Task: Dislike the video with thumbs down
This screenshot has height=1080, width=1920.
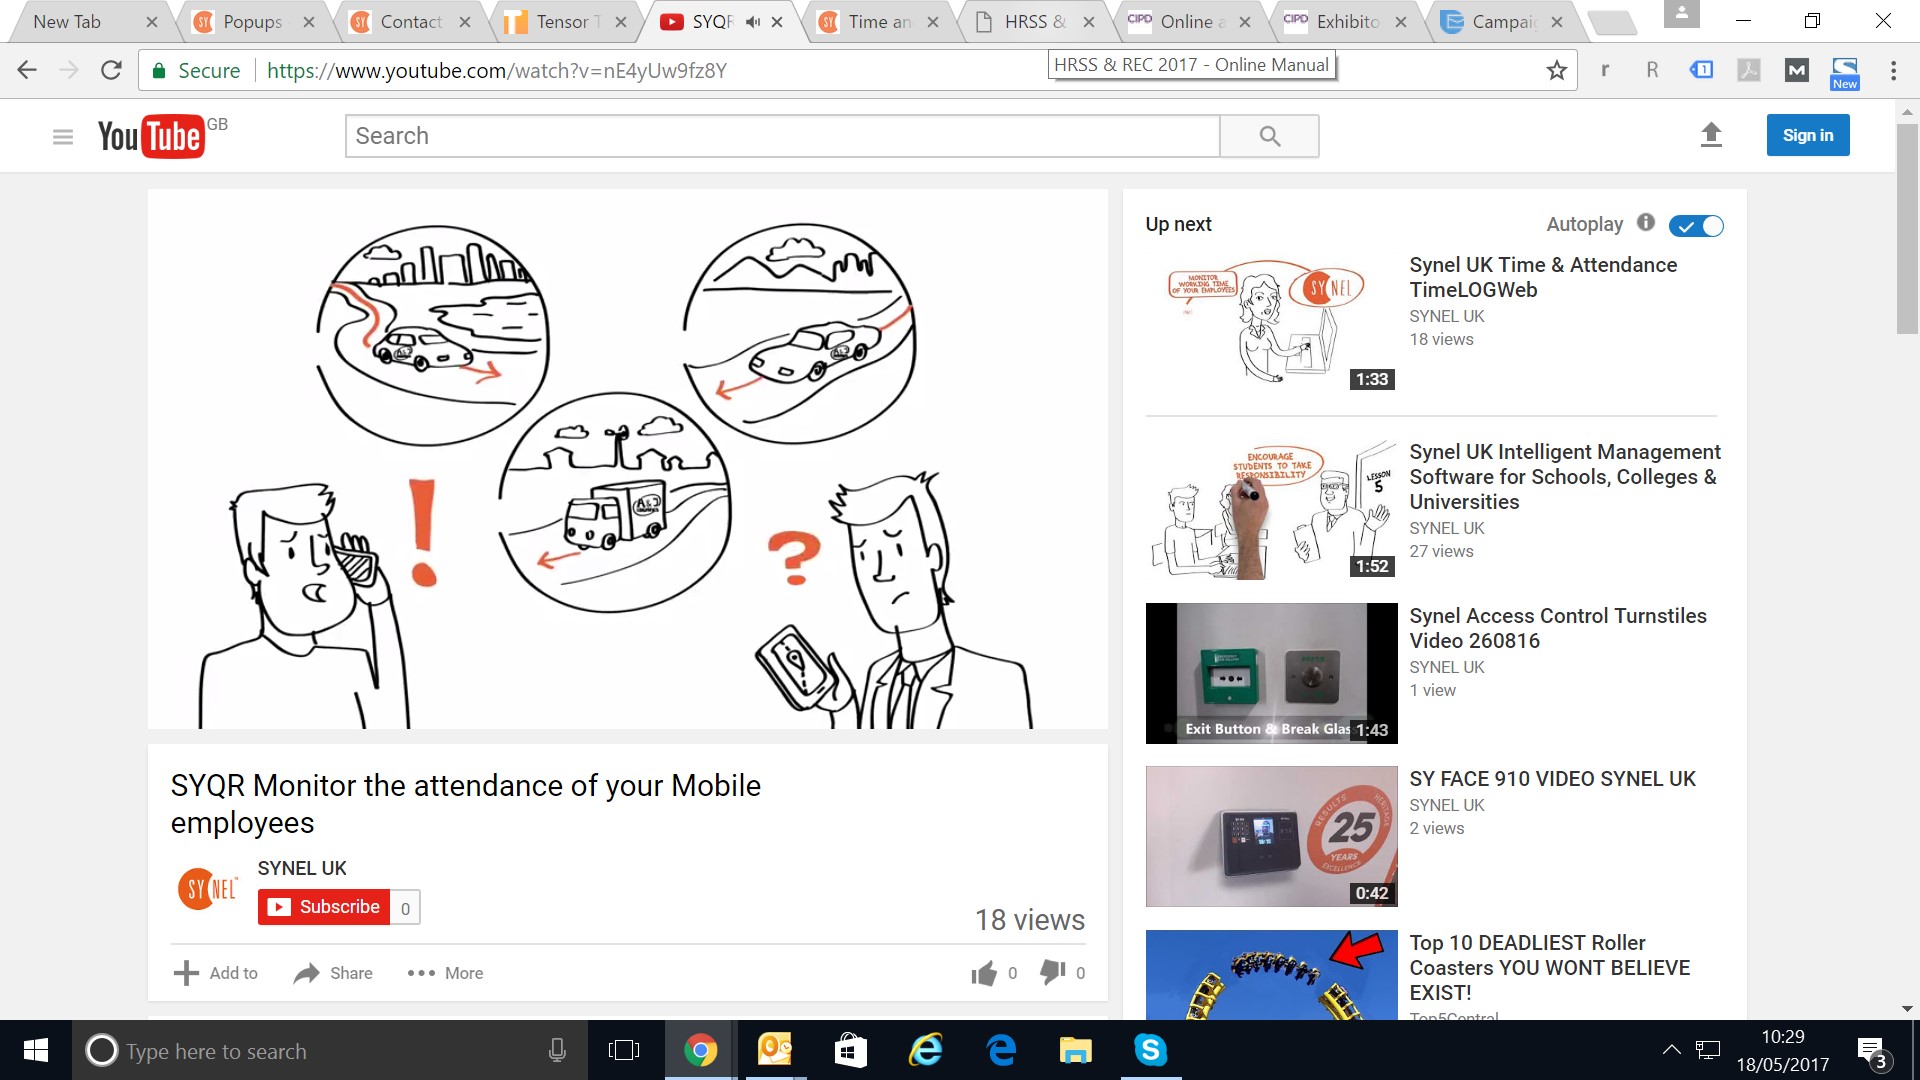Action: (x=1052, y=972)
